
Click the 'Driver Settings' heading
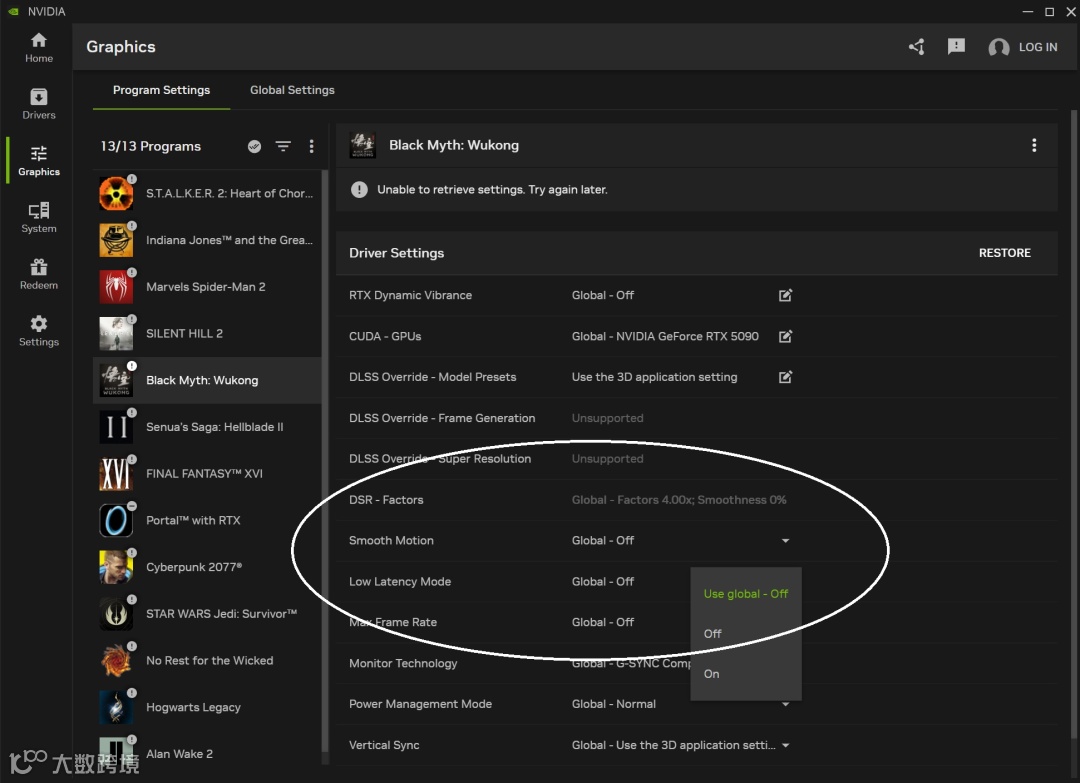(396, 253)
